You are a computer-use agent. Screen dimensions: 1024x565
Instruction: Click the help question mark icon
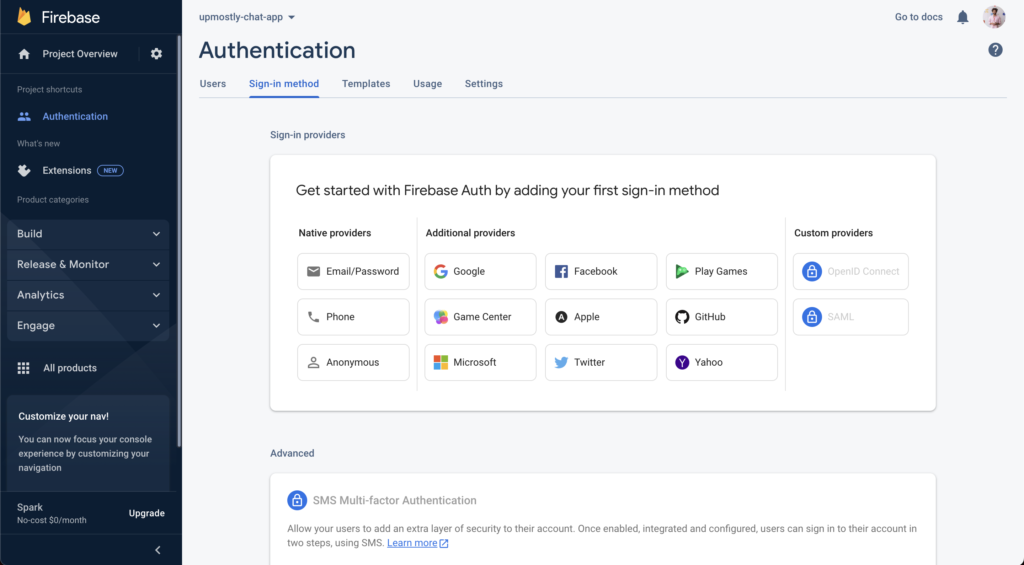[995, 50]
